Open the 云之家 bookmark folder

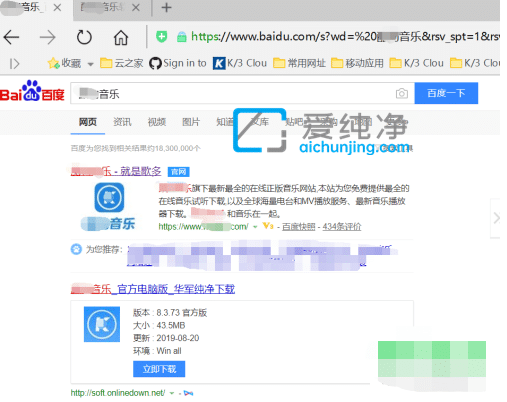121,63
